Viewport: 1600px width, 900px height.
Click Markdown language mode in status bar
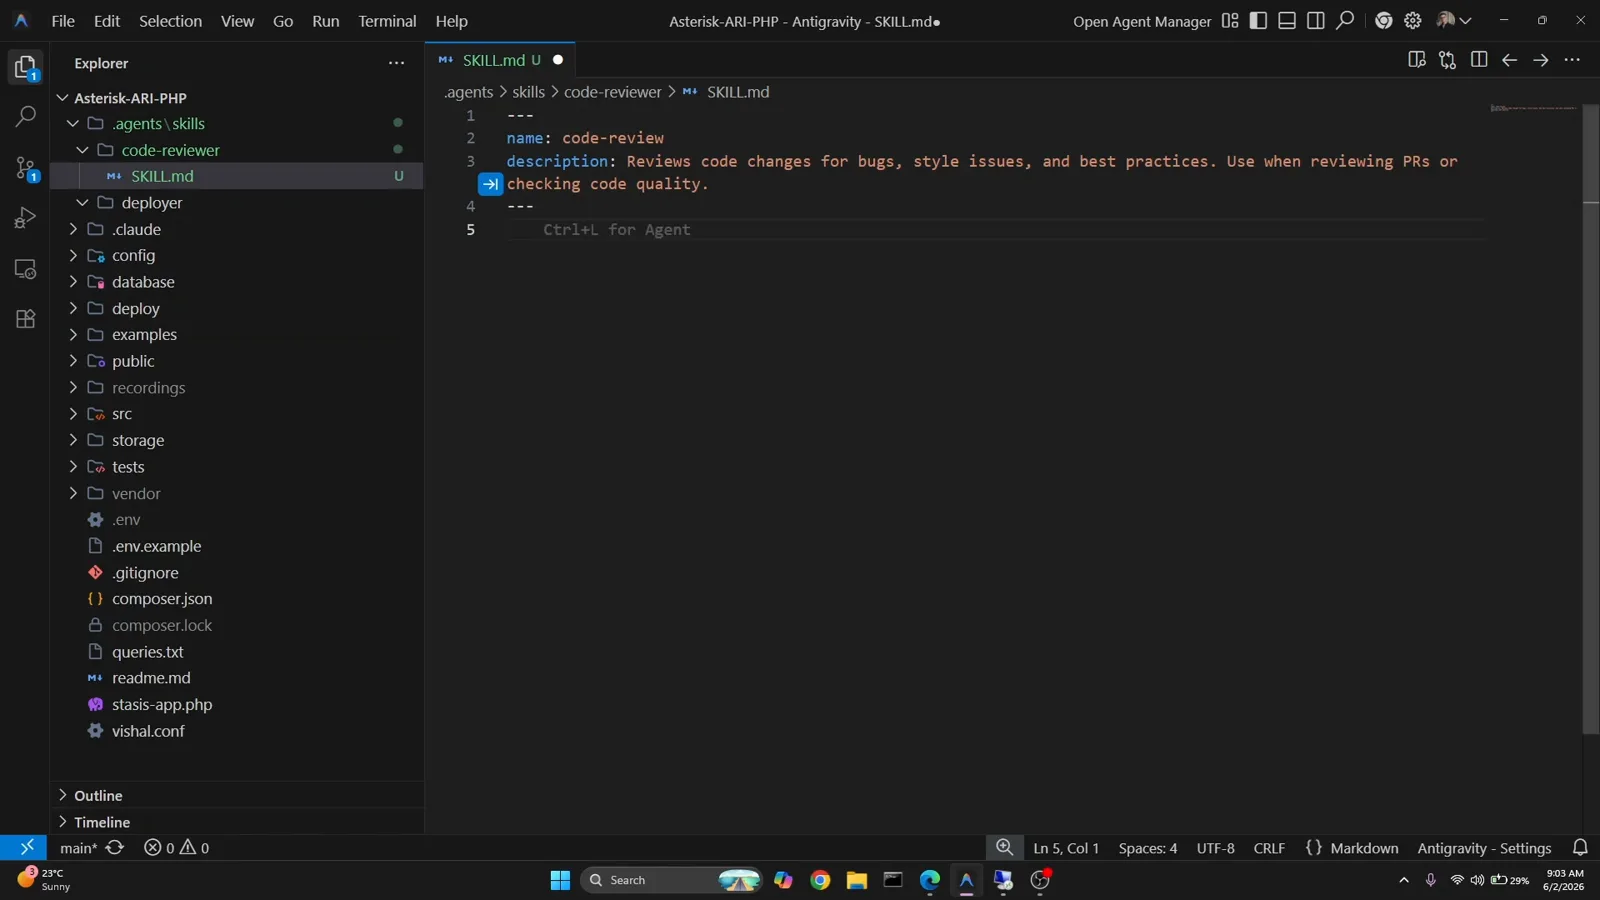[1364, 848]
